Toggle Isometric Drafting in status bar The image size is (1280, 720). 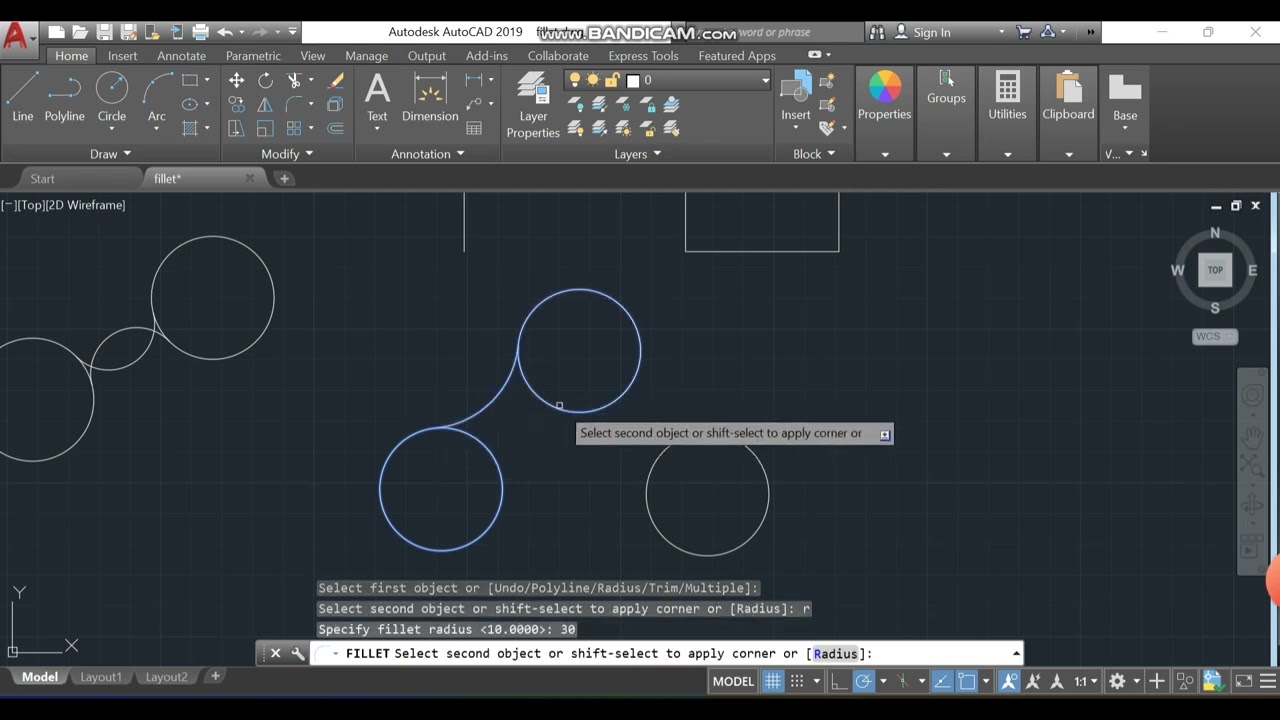(902, 681)
